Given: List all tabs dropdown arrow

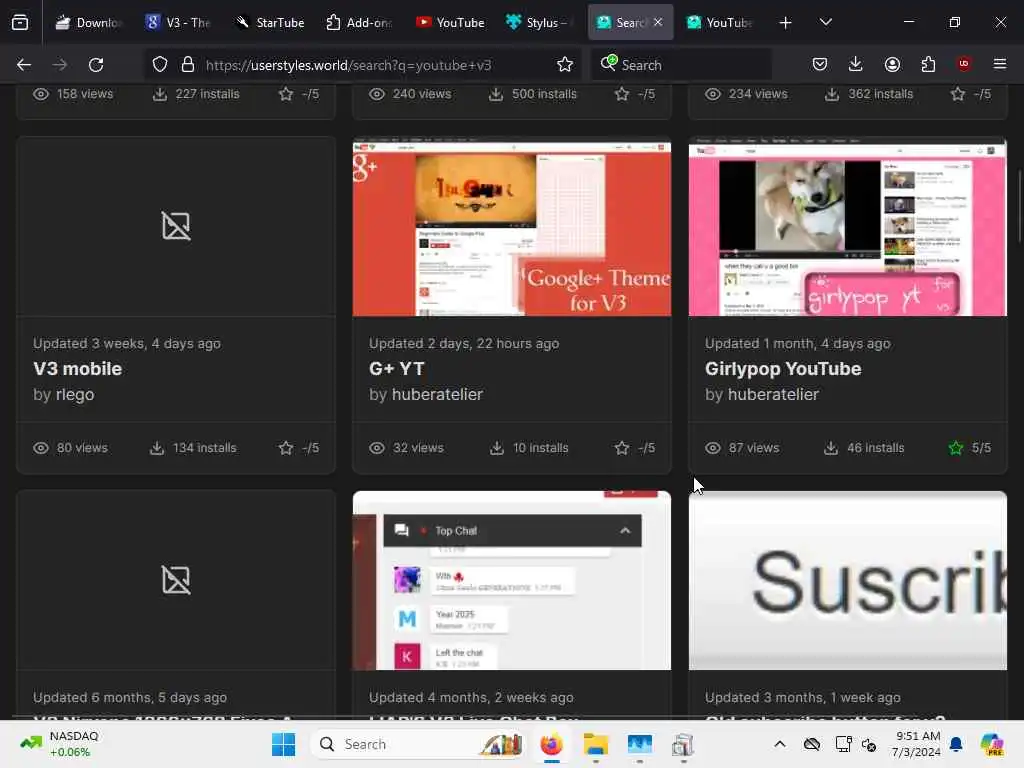Looking at the screenshot, I should click(825, 22).
